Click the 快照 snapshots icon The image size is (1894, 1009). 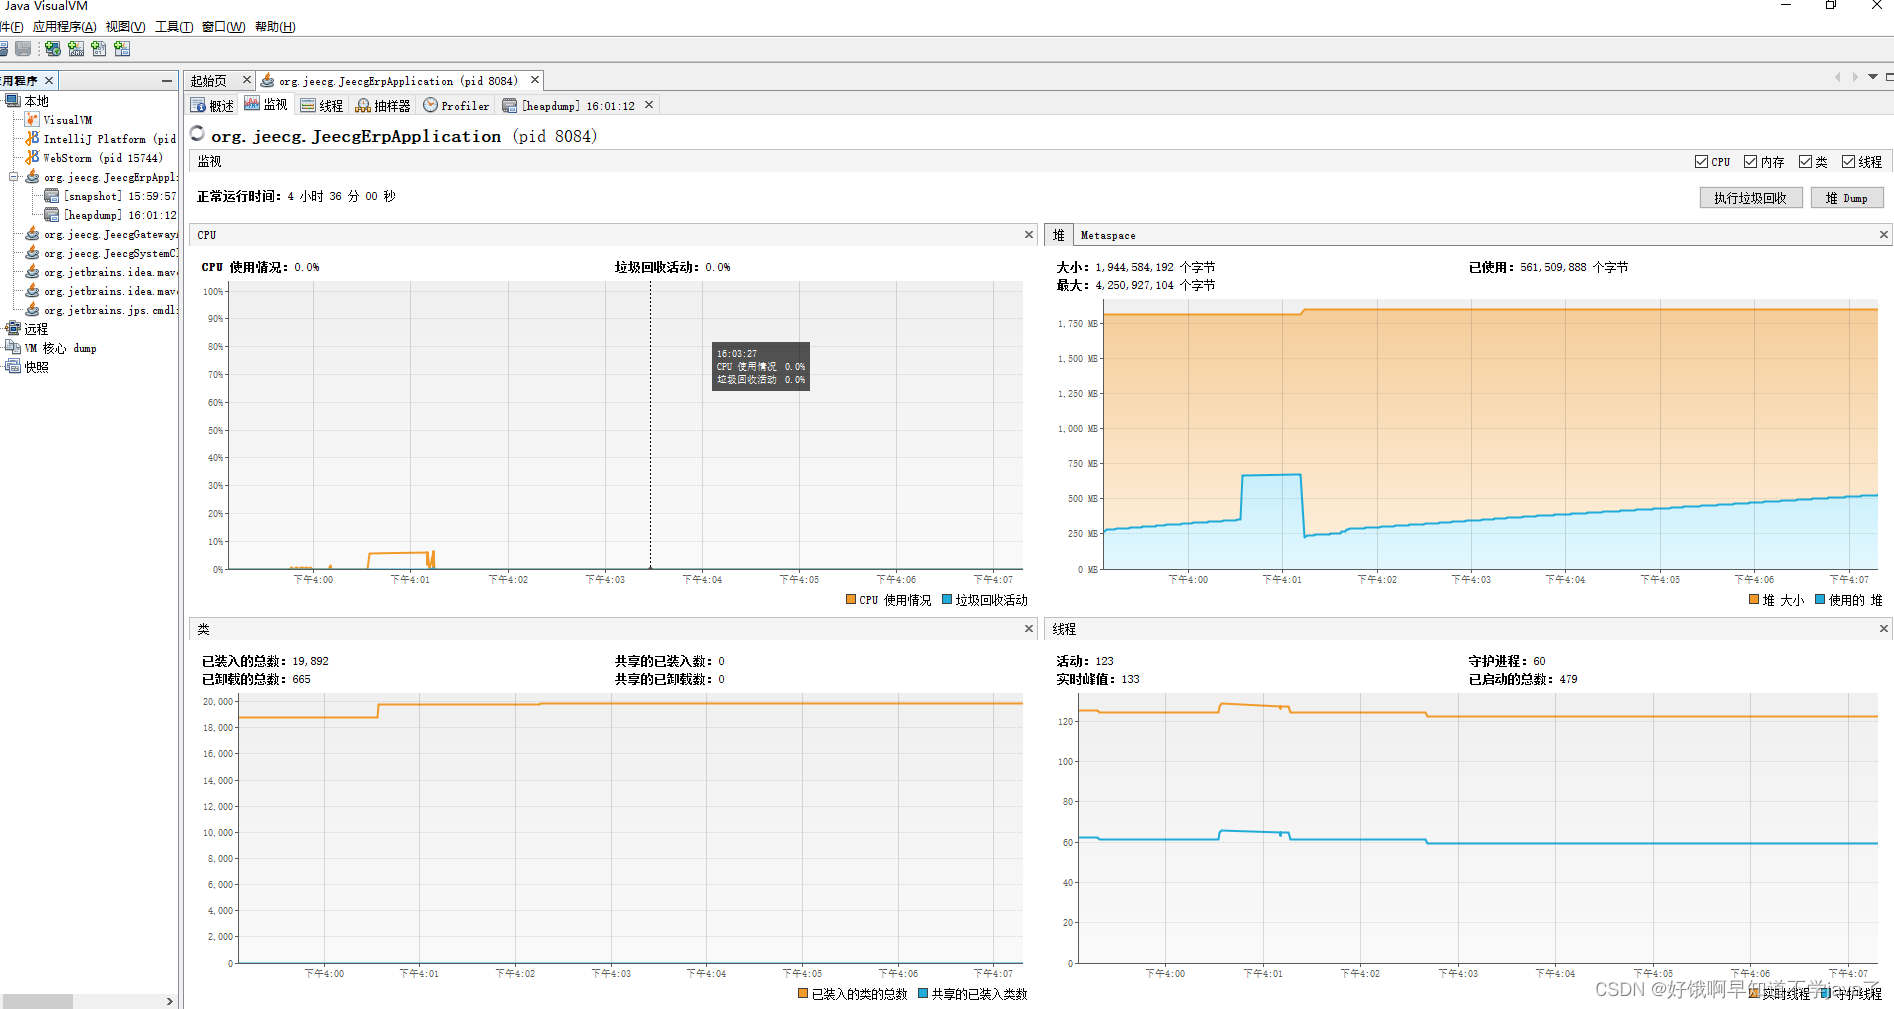13,367
